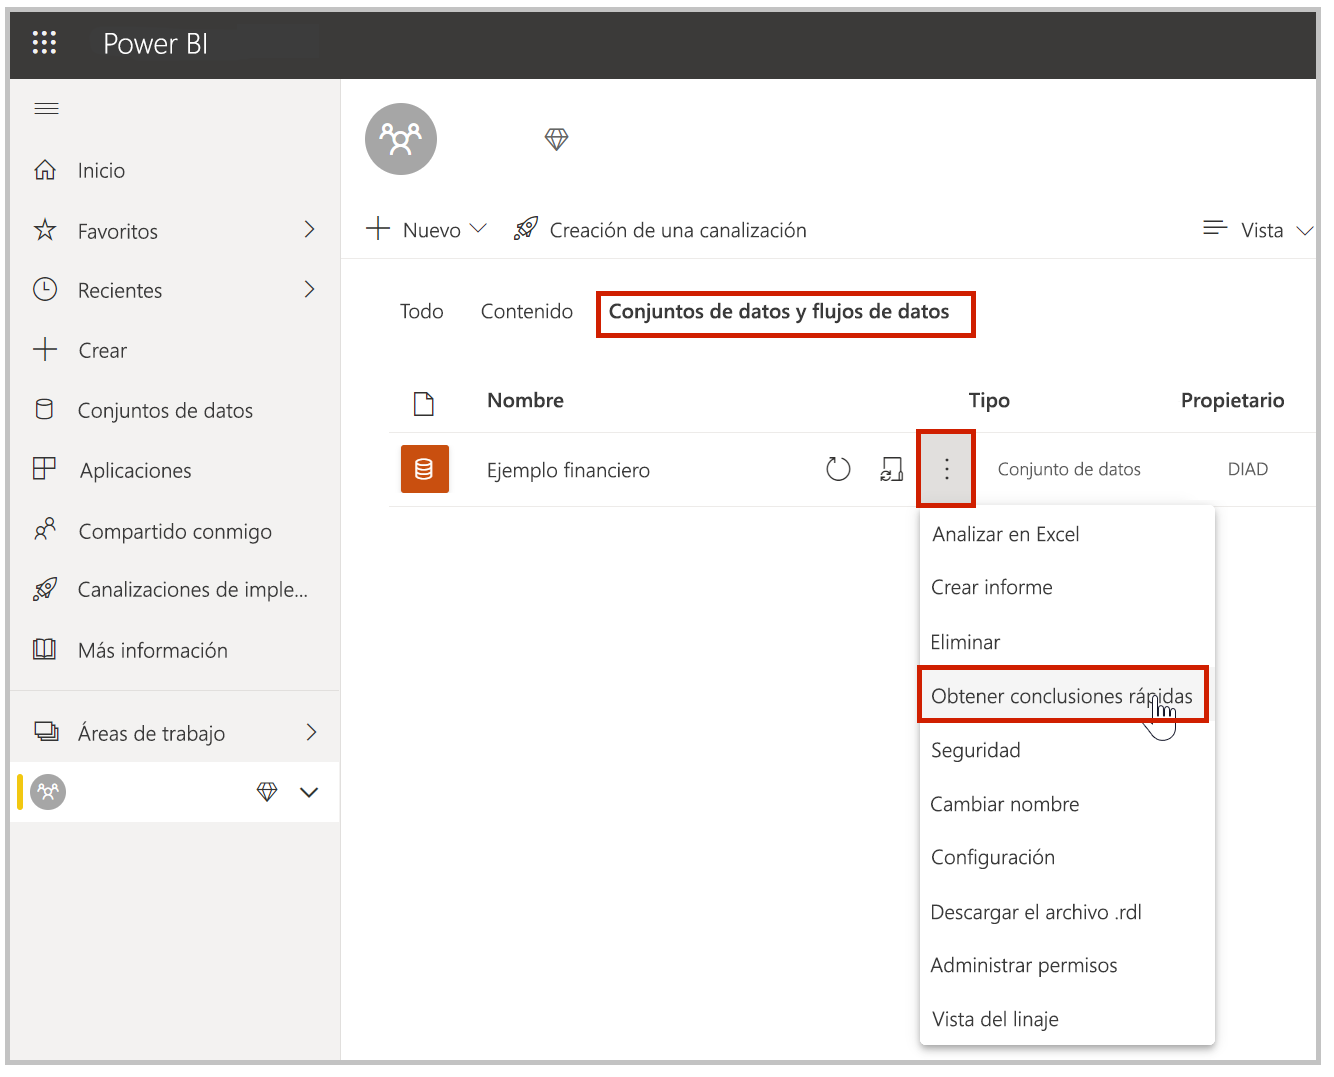The image size is (1334, 1077).
Task: Select Conjuntos de datos y flujos de datos tab
Action: 779,312
